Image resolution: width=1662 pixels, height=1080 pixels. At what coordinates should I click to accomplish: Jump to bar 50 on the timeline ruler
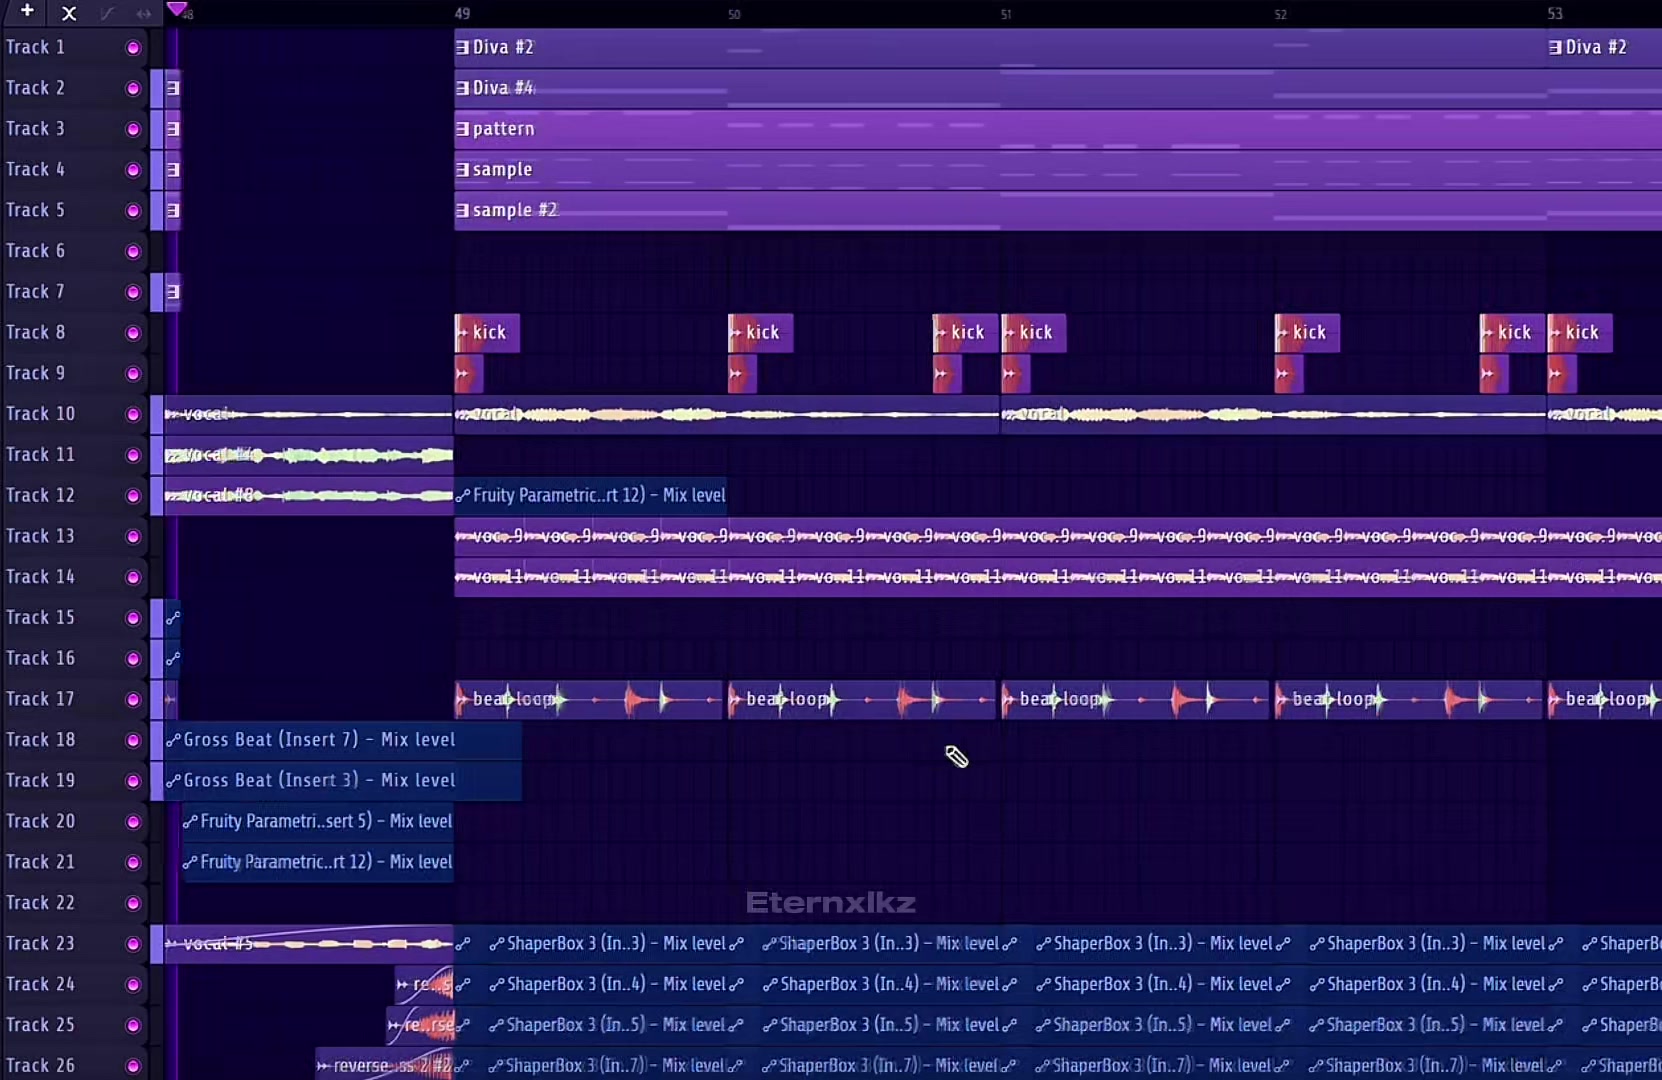pos(735,14)
